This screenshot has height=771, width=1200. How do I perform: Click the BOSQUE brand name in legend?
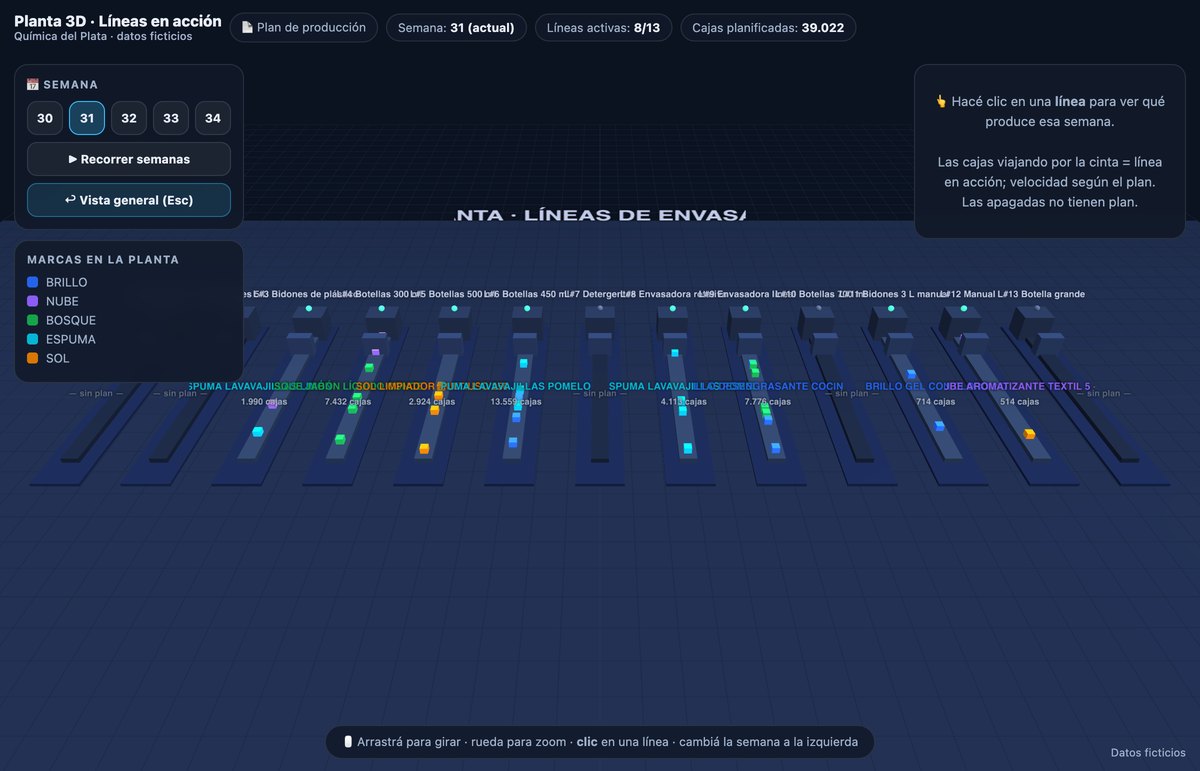70,321
